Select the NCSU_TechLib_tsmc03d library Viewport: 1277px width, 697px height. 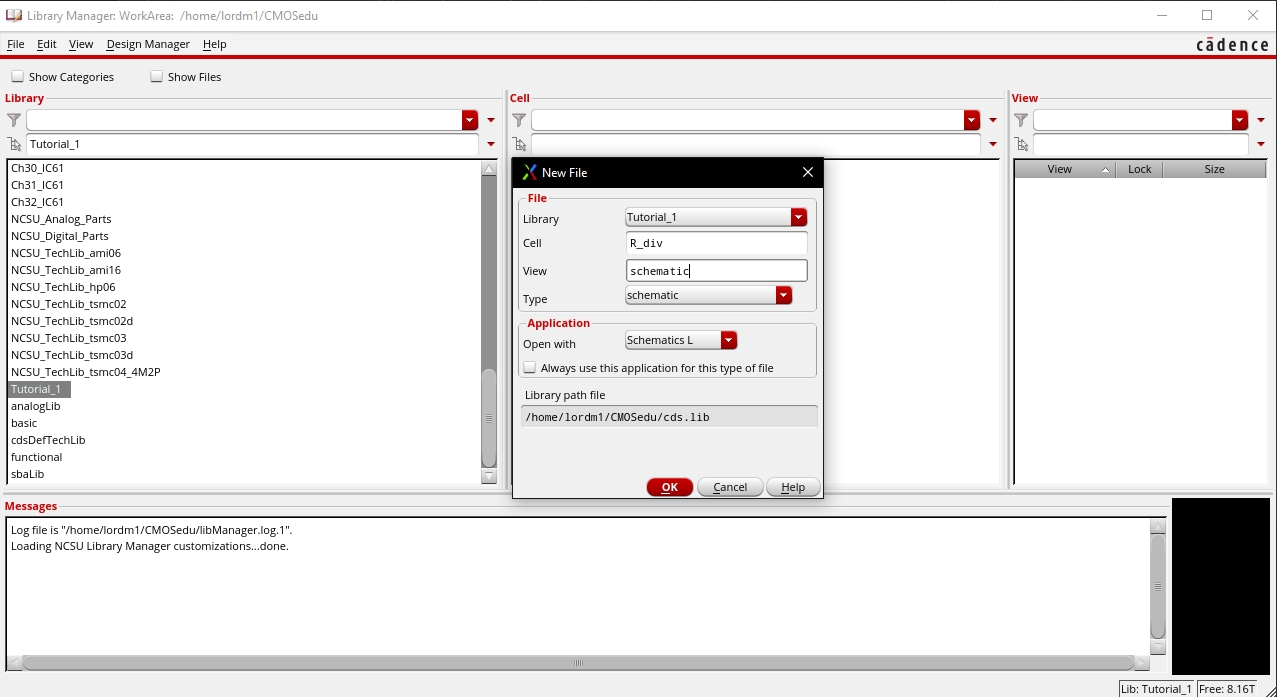point(72,355)
